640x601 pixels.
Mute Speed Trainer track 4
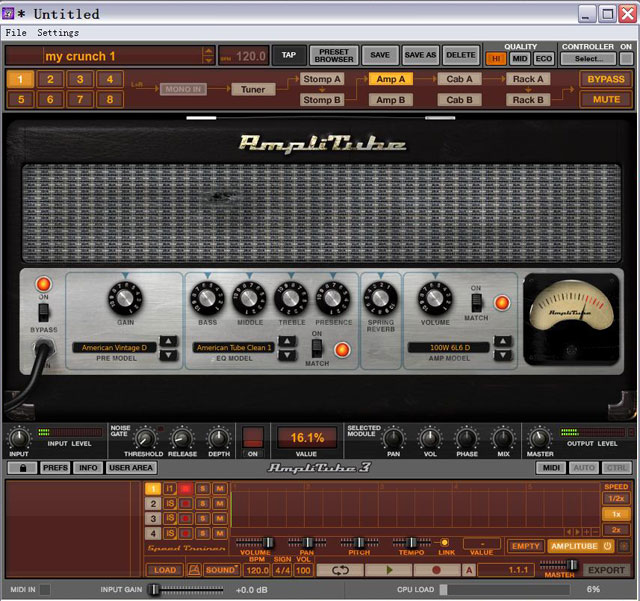(220, 533)
